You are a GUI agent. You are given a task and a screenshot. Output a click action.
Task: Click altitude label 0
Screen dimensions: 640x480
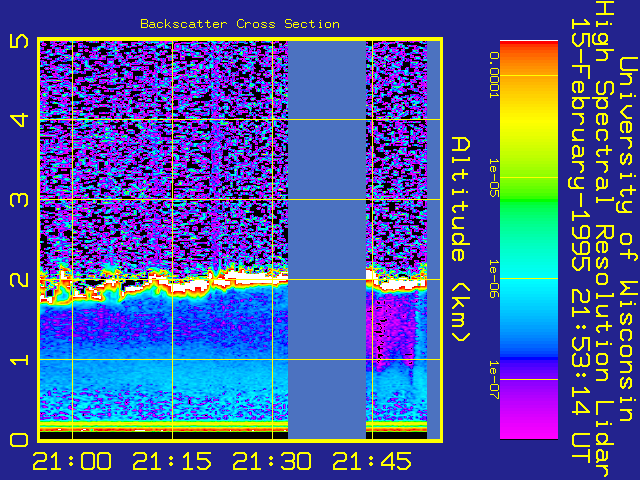[x=19, y=440]
